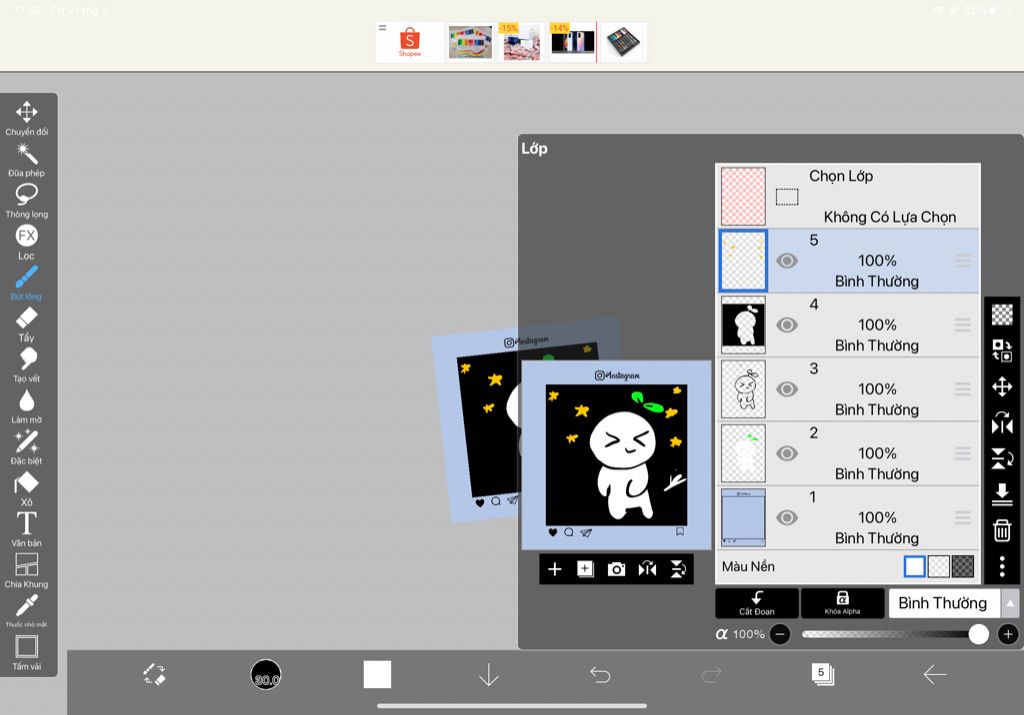The width and height of the screenshot is (1024, 715).
Task: Select the Bút lông brush tool
Action: 27,283
